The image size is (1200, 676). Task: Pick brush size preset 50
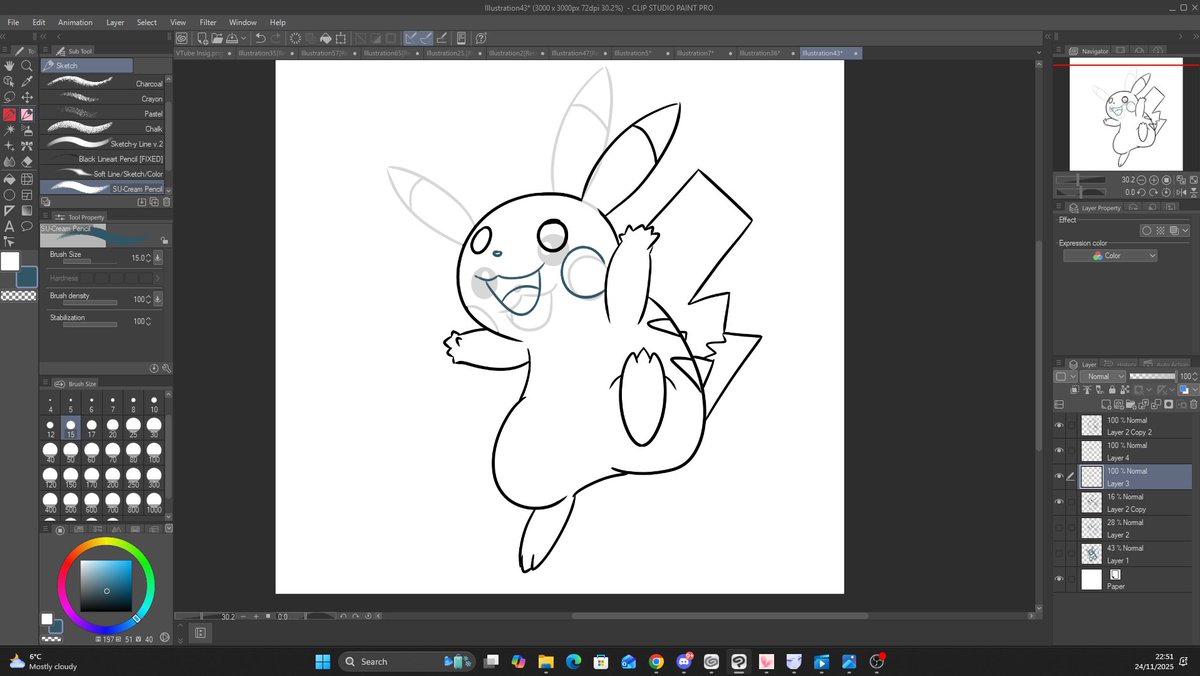pyautogui.click(x=70, y=452)
